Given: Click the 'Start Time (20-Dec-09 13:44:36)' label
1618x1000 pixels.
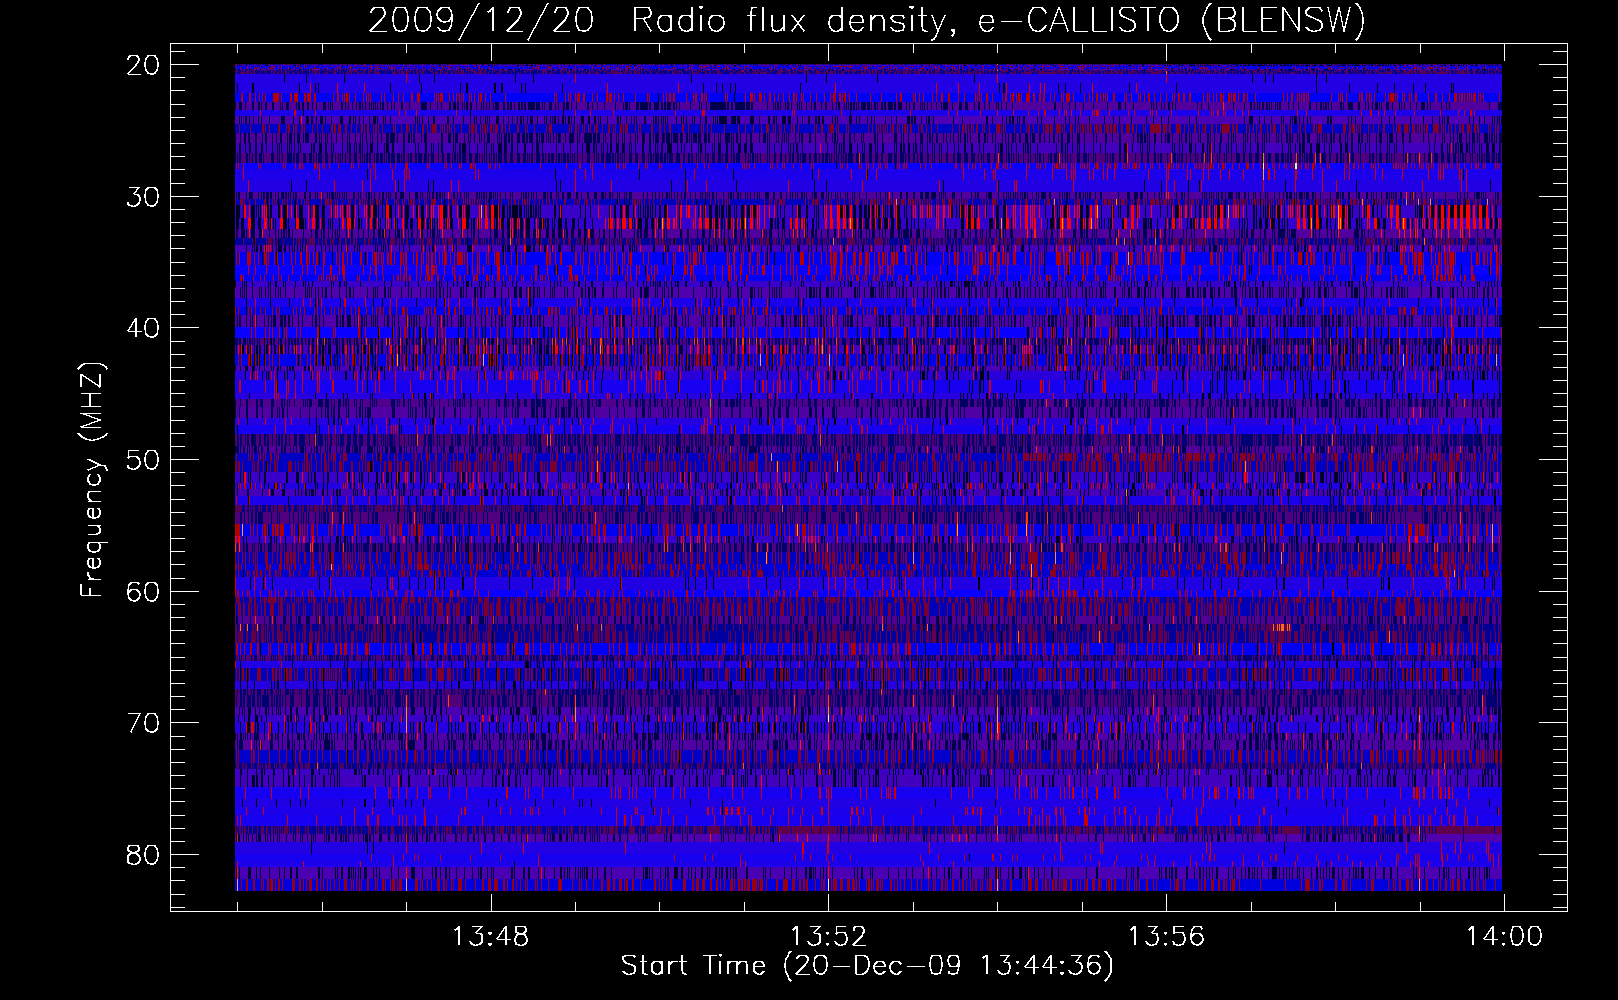Looking at the screenshot, I should [x=867, y=966].
